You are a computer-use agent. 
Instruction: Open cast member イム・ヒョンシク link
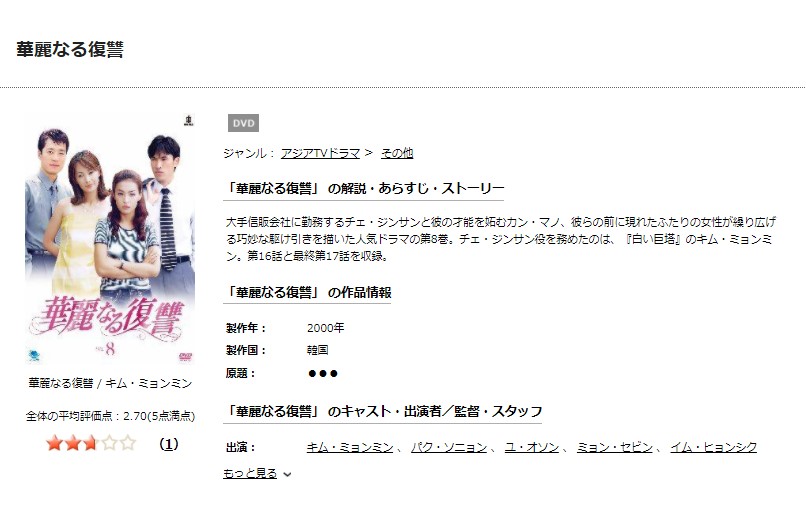[x=713, y=447]
